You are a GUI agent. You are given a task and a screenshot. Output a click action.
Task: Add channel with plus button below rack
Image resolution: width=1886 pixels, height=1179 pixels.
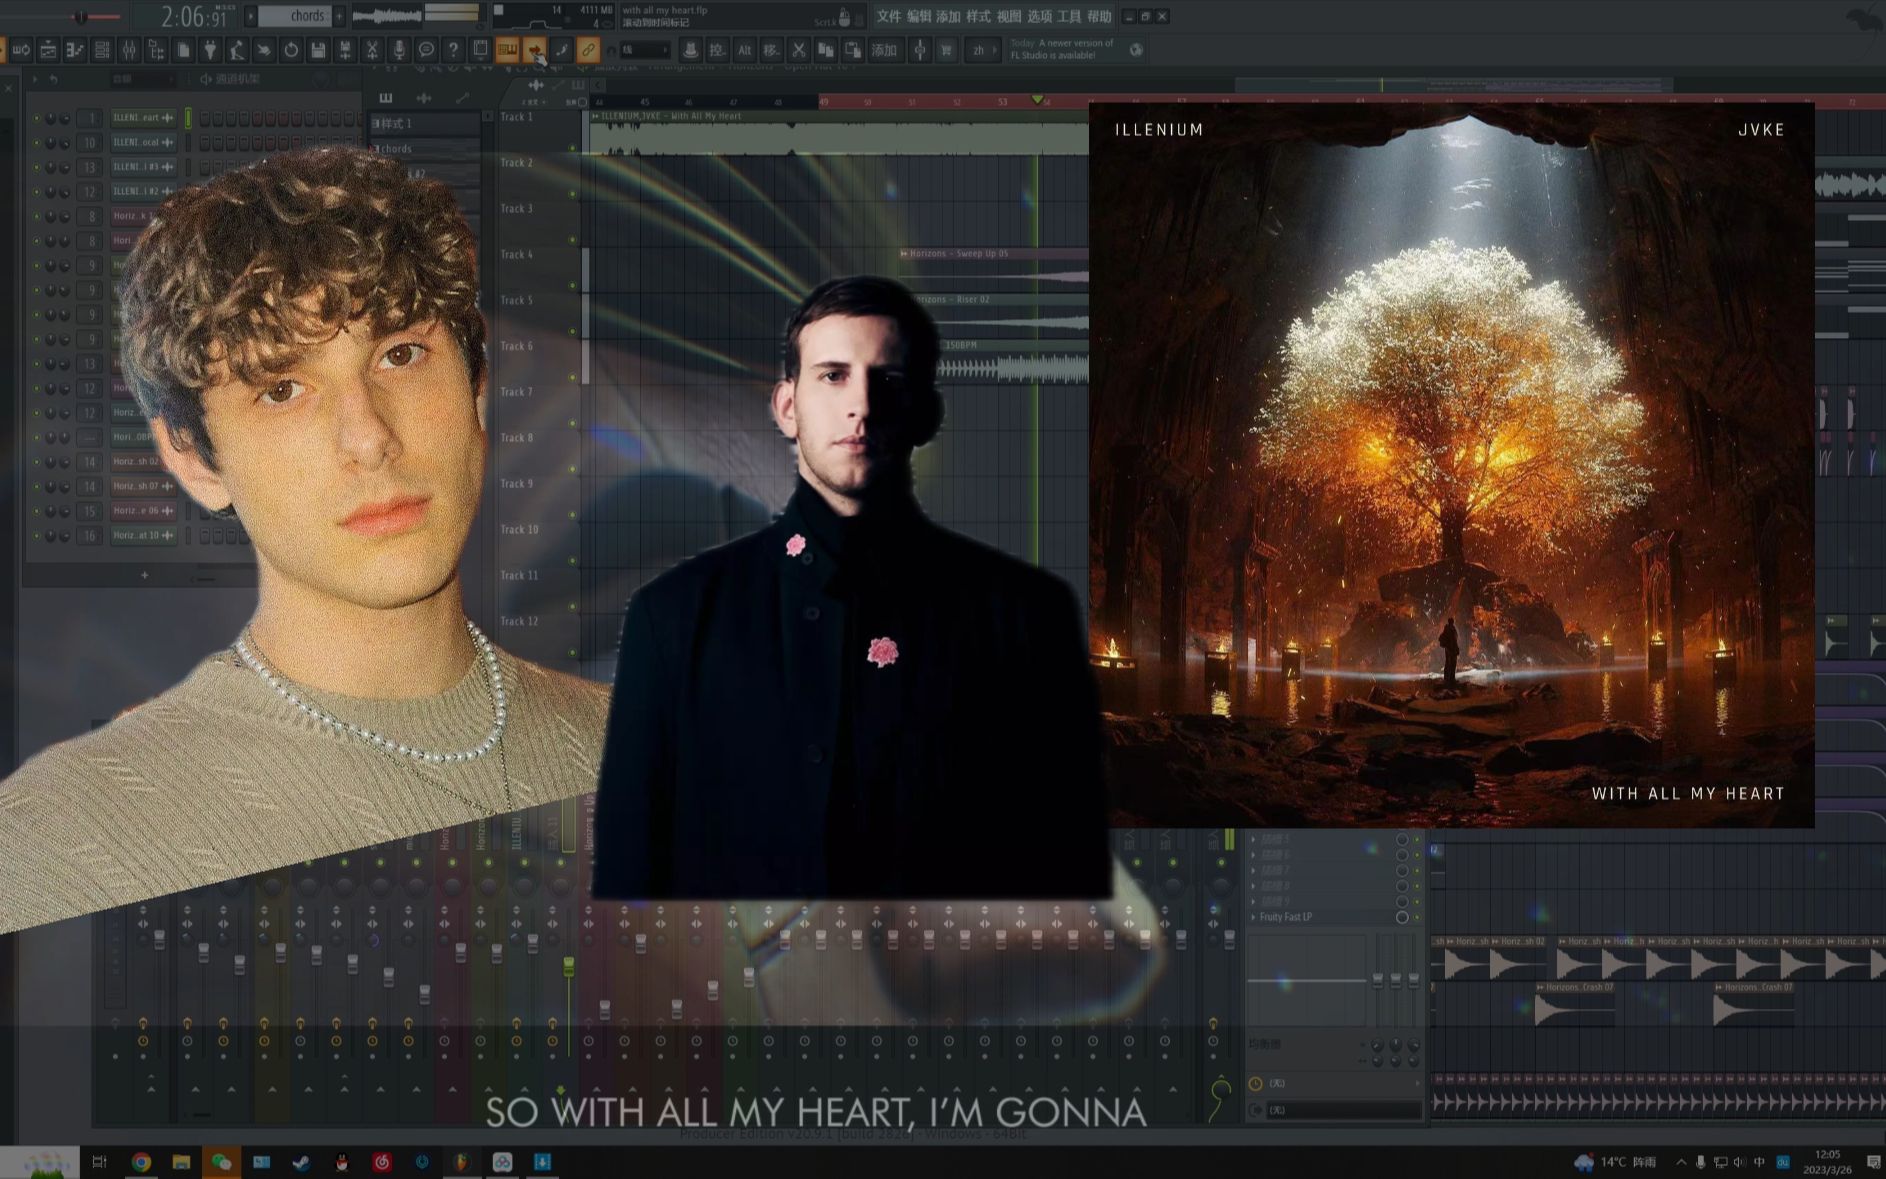coord(144,575)
